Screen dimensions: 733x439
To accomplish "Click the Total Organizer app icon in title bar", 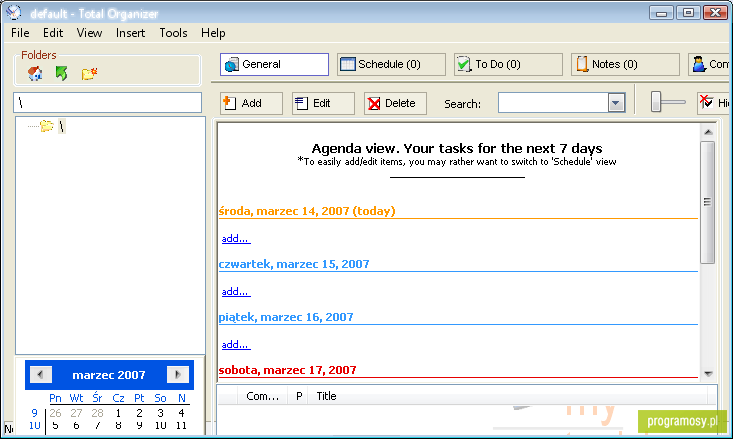I will tap(14, 13).
